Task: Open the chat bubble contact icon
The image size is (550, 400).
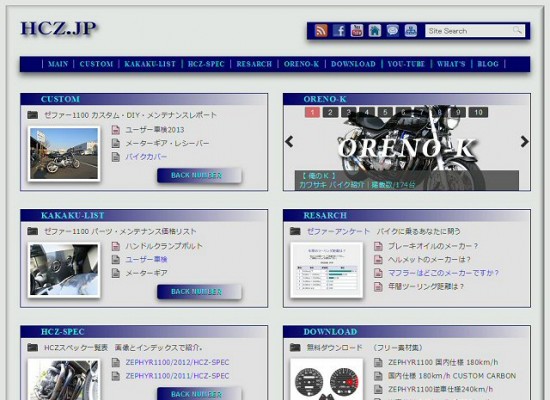Action: coord(393,31)
